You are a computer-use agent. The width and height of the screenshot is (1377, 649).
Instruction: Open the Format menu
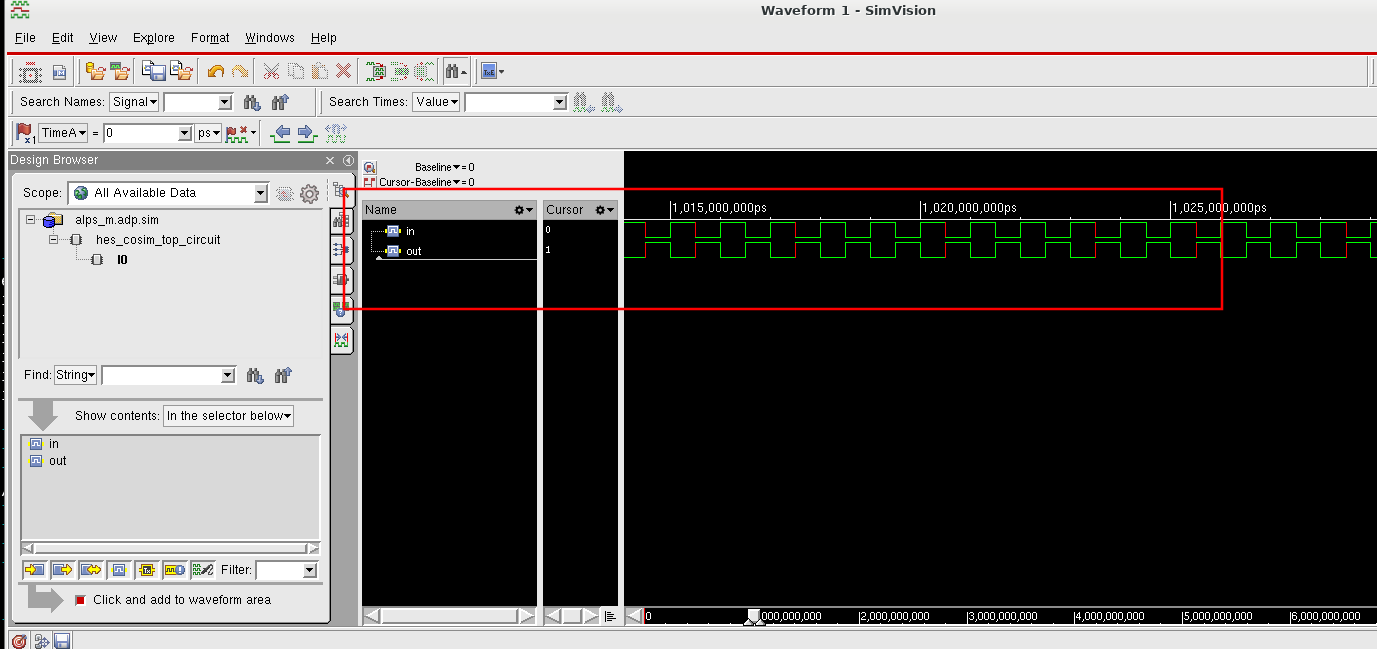tap(210, 38)
